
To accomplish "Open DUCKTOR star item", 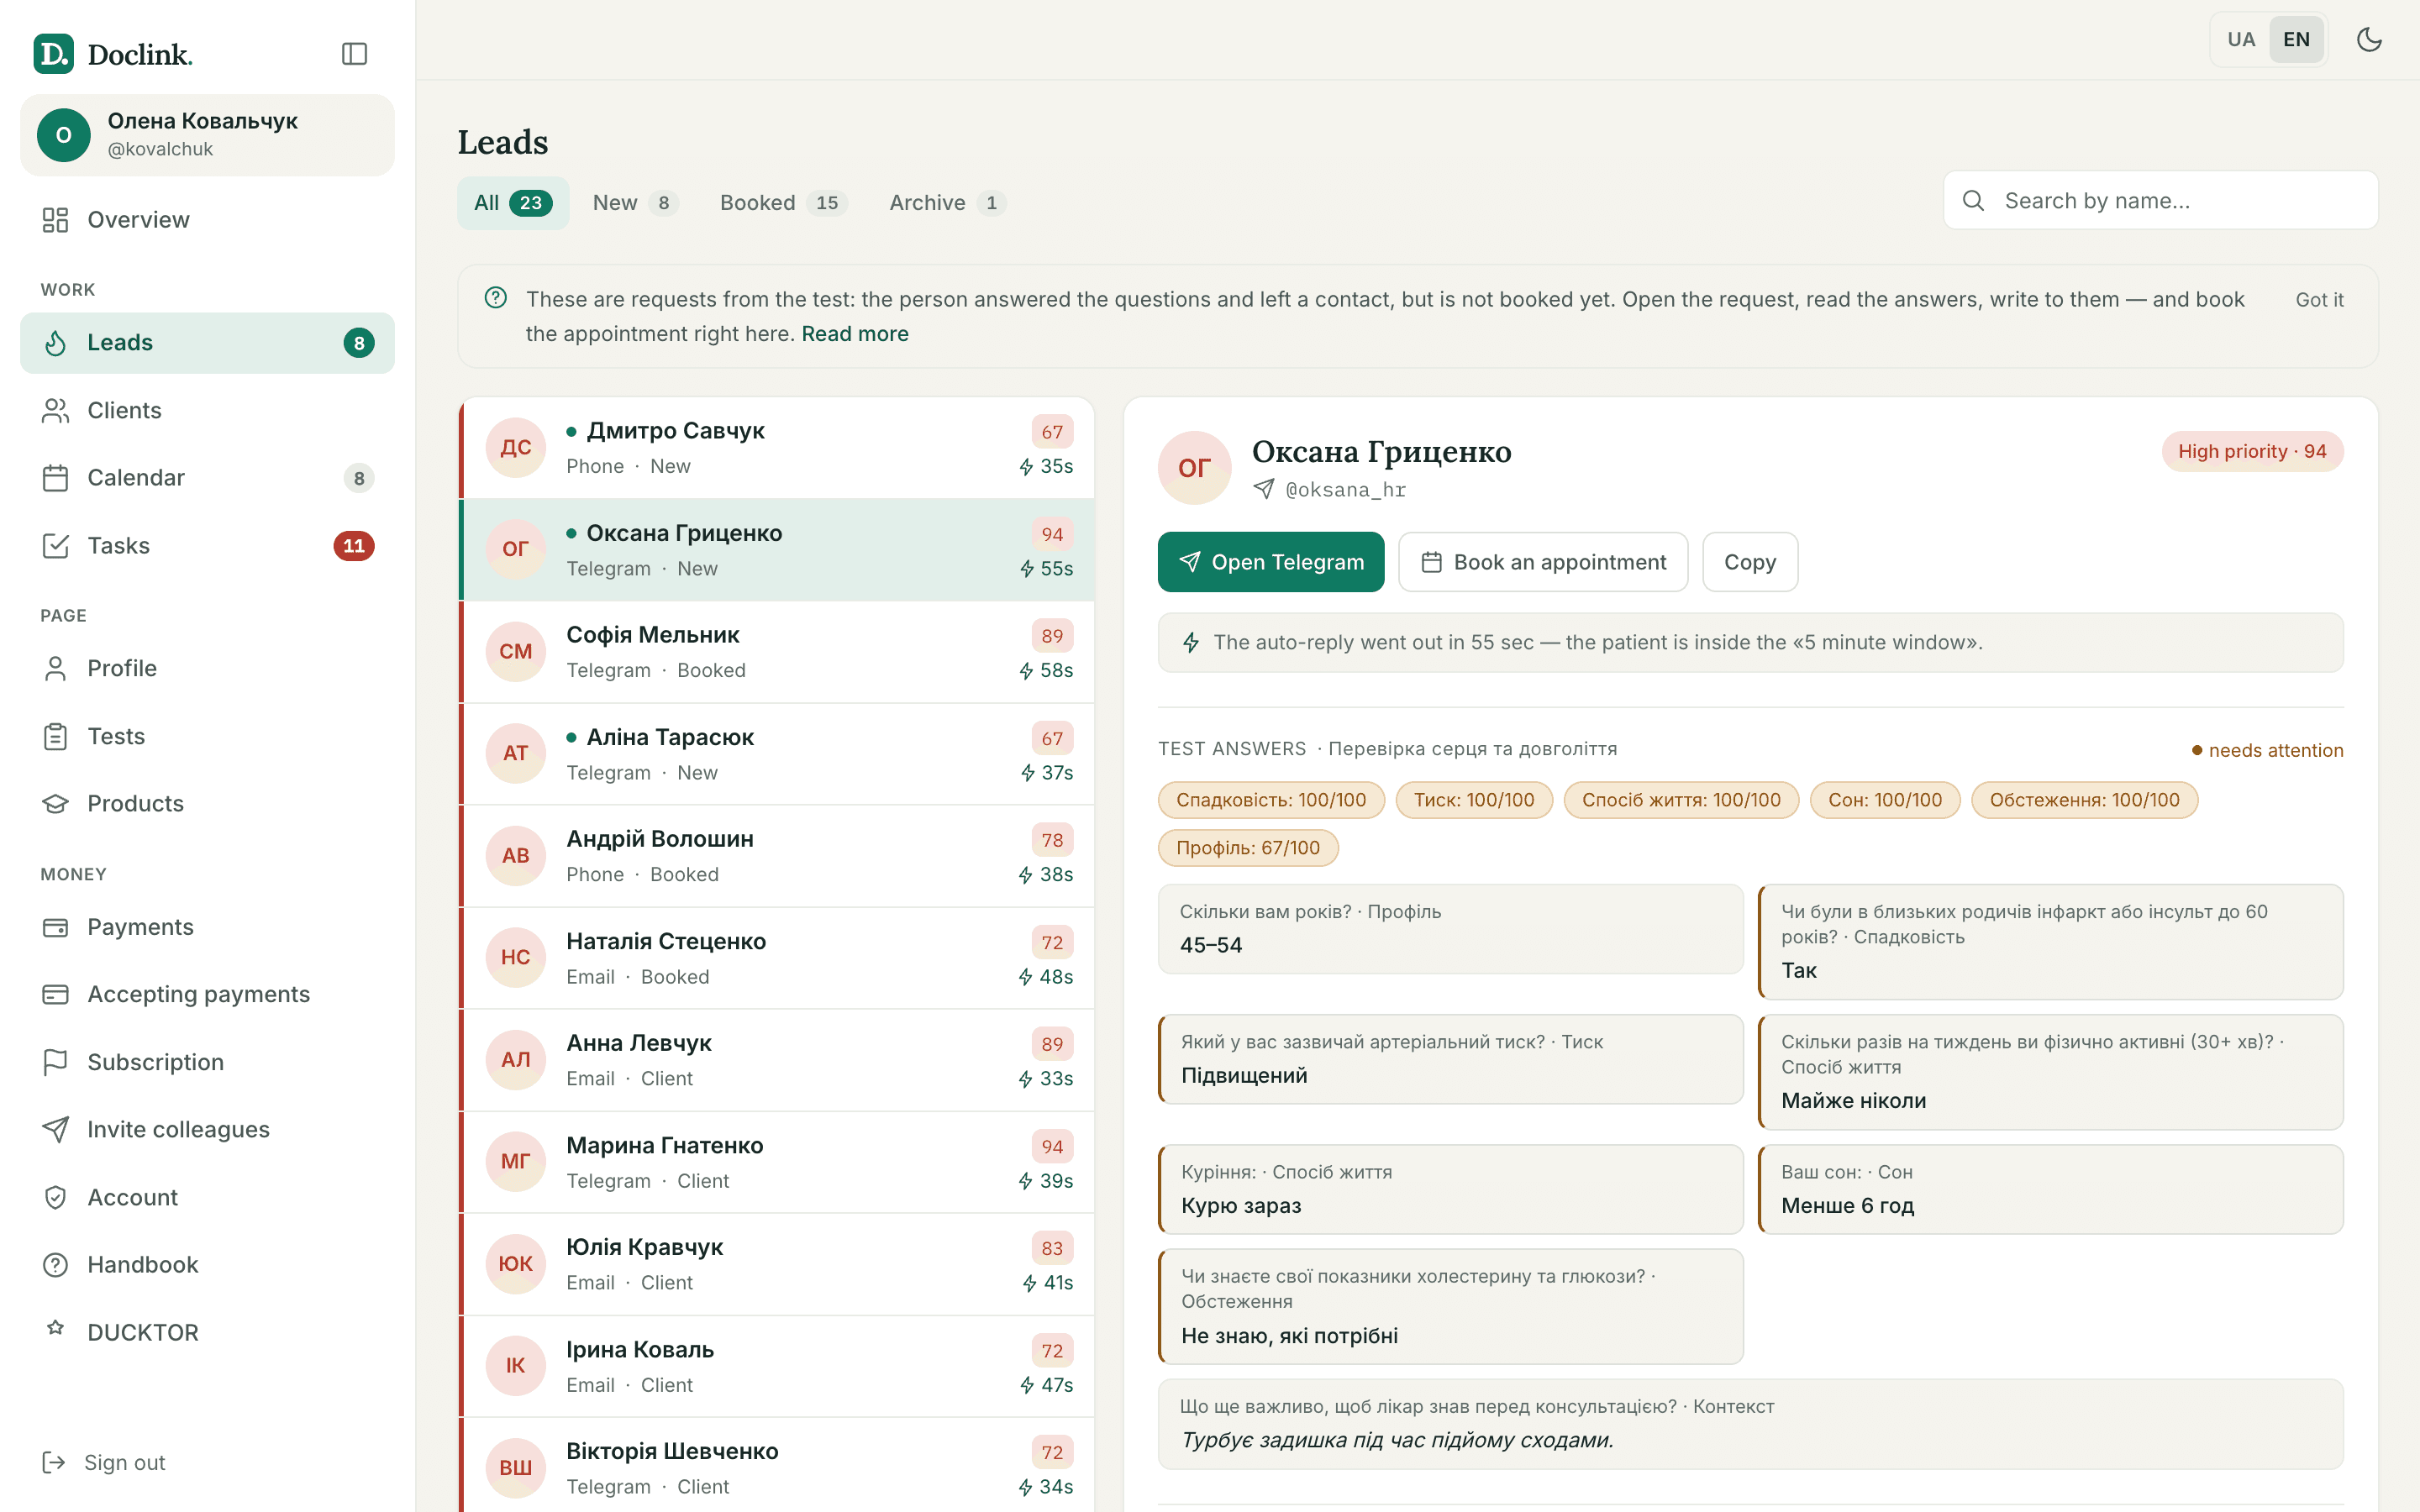I will pyautogui.click(x=207, y=1332).
